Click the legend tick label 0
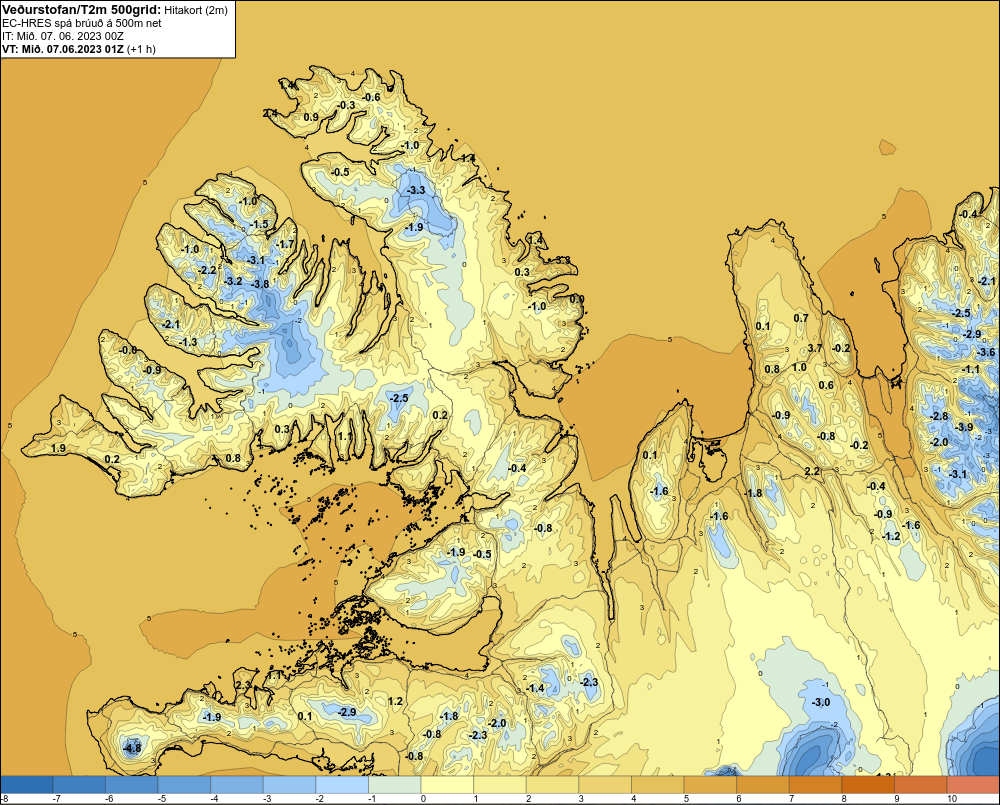Viewport: 1000px width, 805px height. point(422,799)
